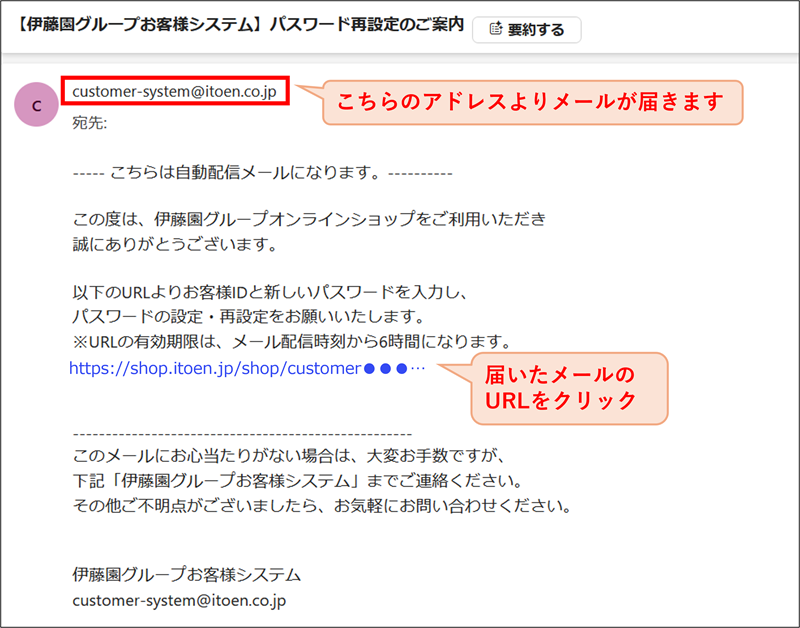This screenshot has height=628, width=800.
Task: Select the sender address customer-system@itoen.co.jp
Action: pos(176,91)
